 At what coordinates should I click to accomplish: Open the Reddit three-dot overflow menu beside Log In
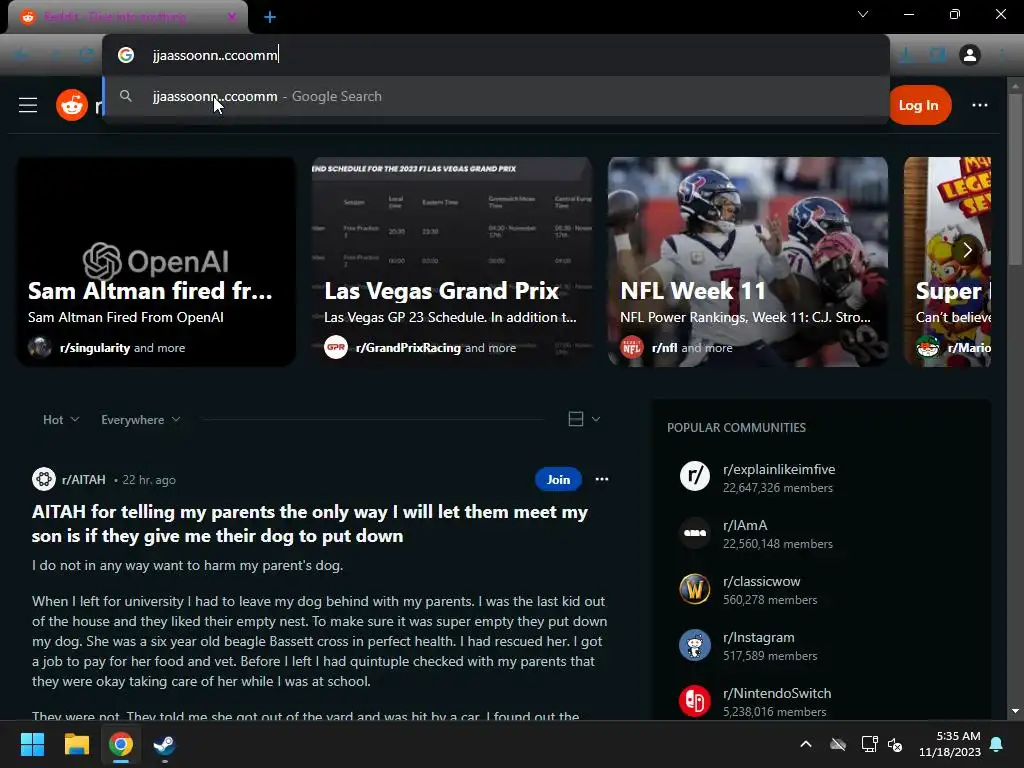(x=980, y=105)
